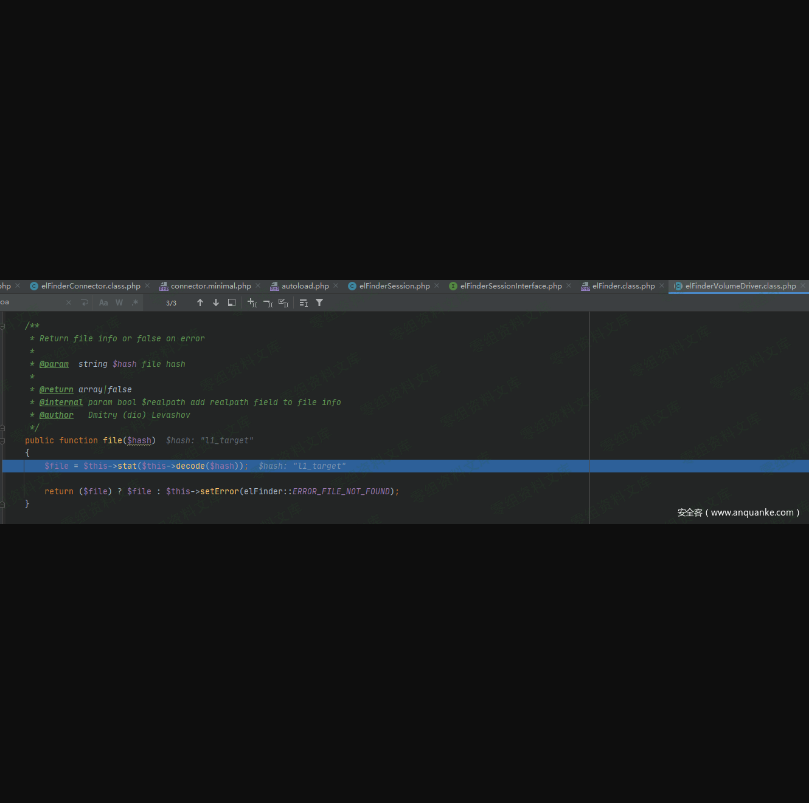Click the @return doc tag
Viewport: 809px width, 803px height.
pyautogui.click(x=56, y=389)
